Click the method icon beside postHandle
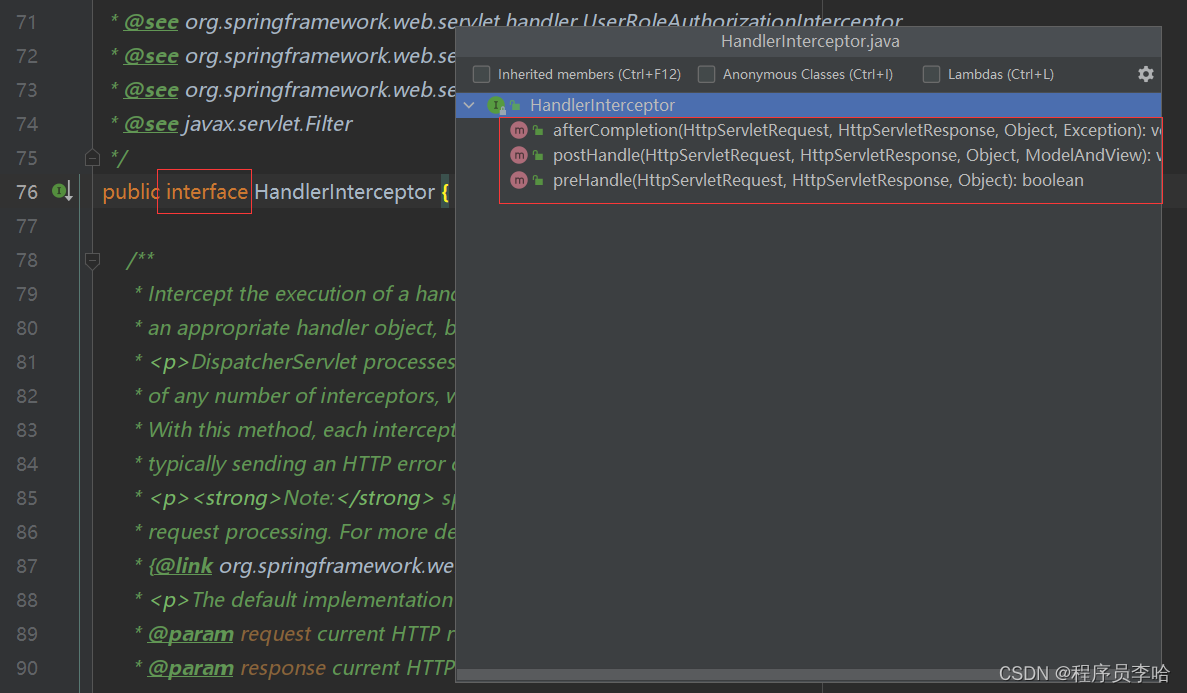 (x=519, y=154)
